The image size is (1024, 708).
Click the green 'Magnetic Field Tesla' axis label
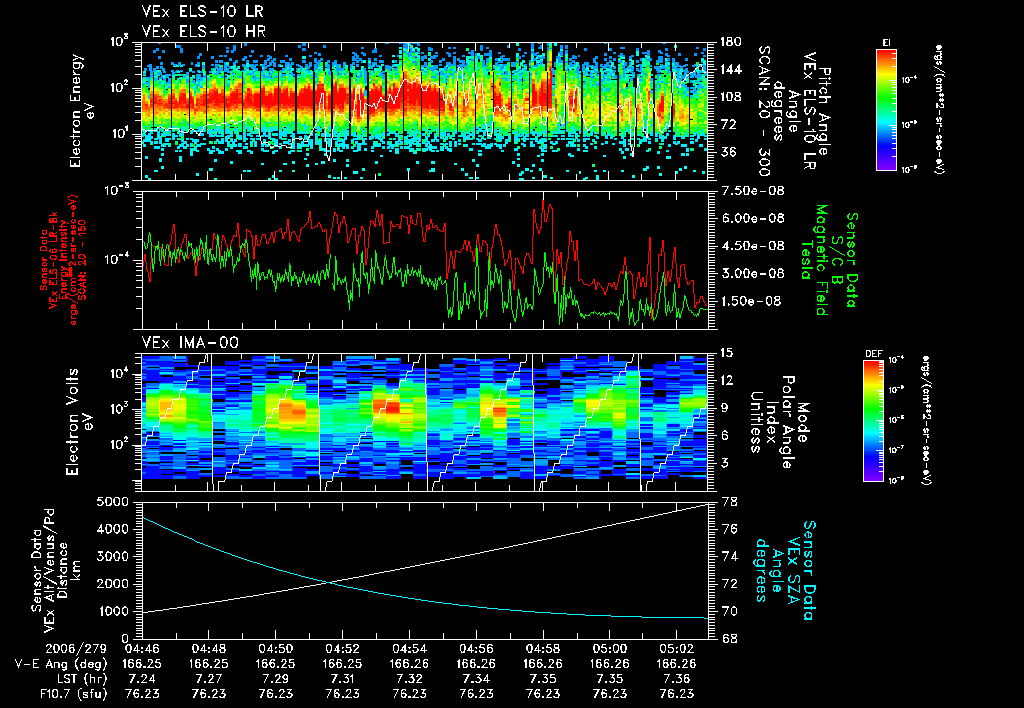[x=813, y=260]
